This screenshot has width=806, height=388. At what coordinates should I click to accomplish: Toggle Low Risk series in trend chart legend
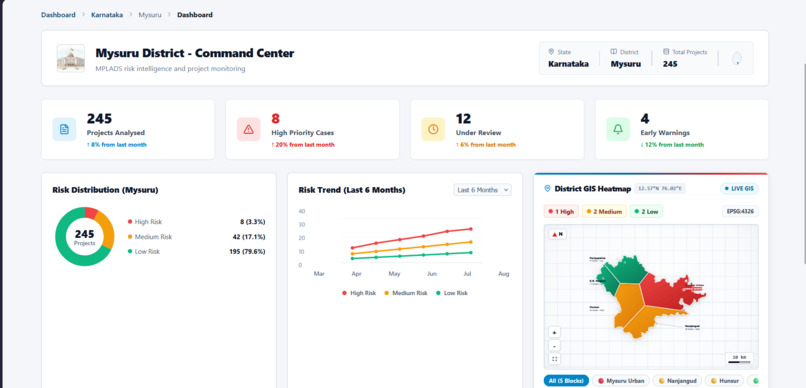point(452,293)
